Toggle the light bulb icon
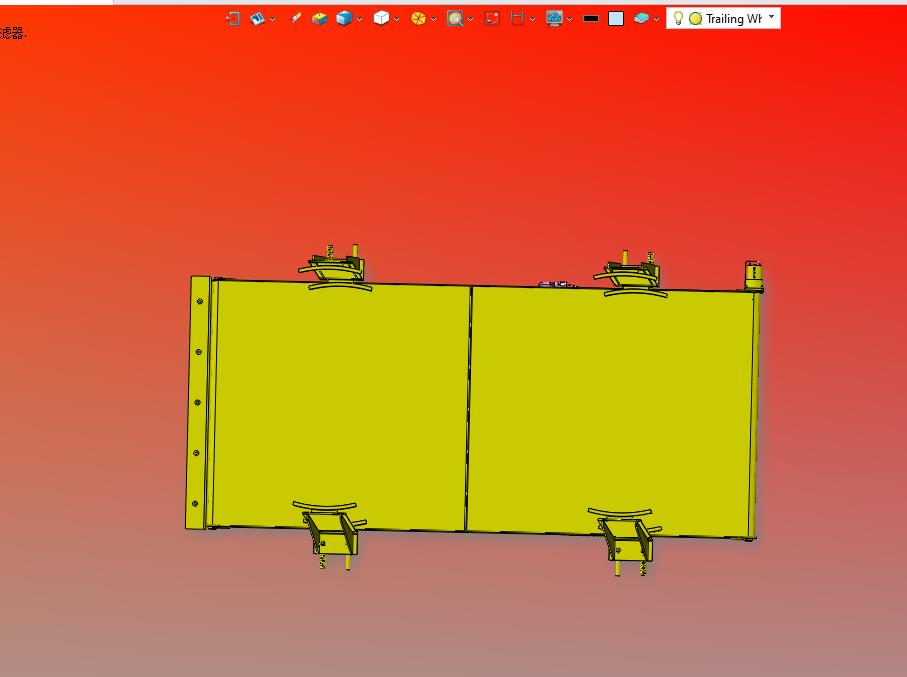This screenshot has width=907, height=677. tap(679, 19)
